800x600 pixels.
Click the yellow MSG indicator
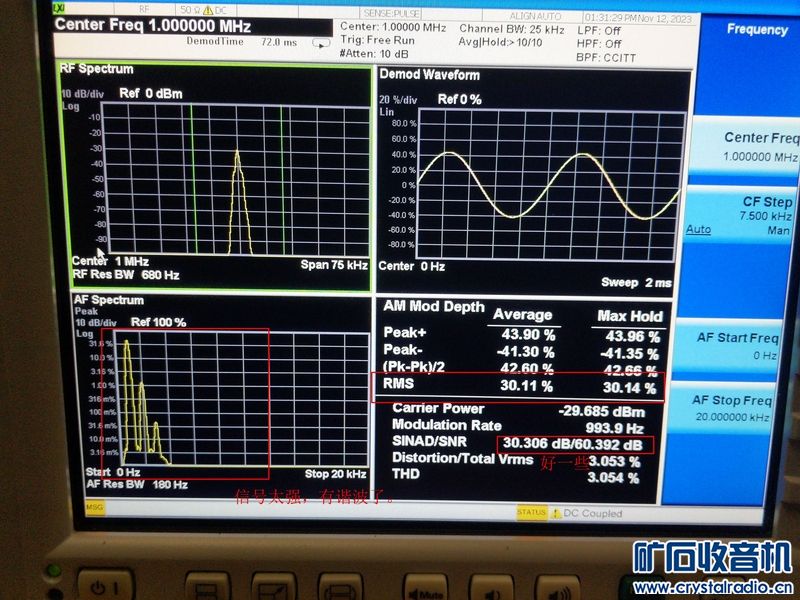point(94,507)
